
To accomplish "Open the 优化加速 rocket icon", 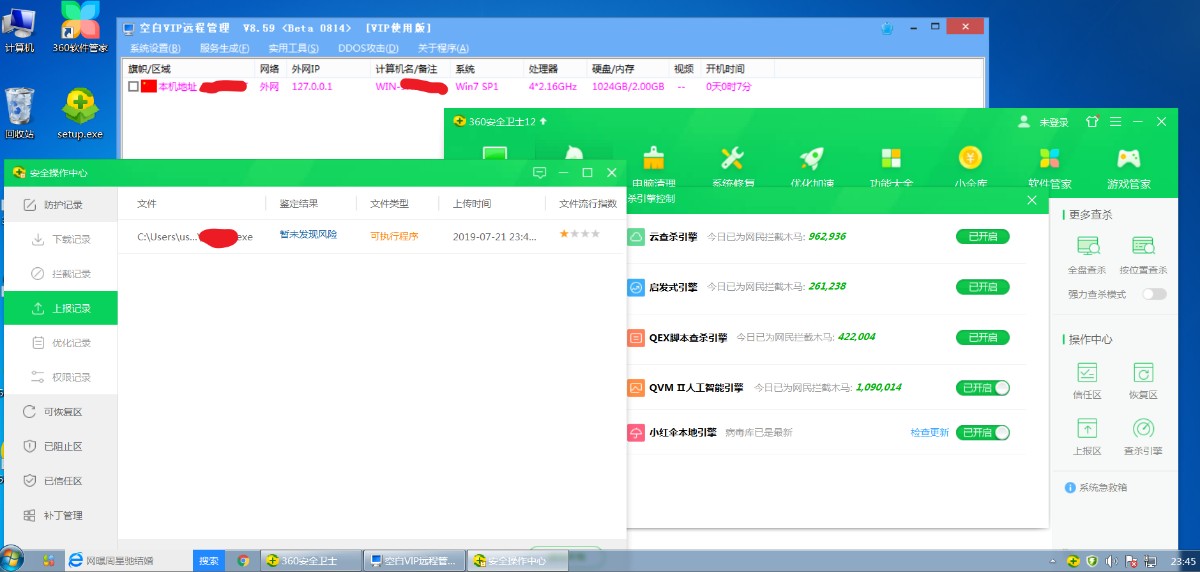I will click(811, 158).
